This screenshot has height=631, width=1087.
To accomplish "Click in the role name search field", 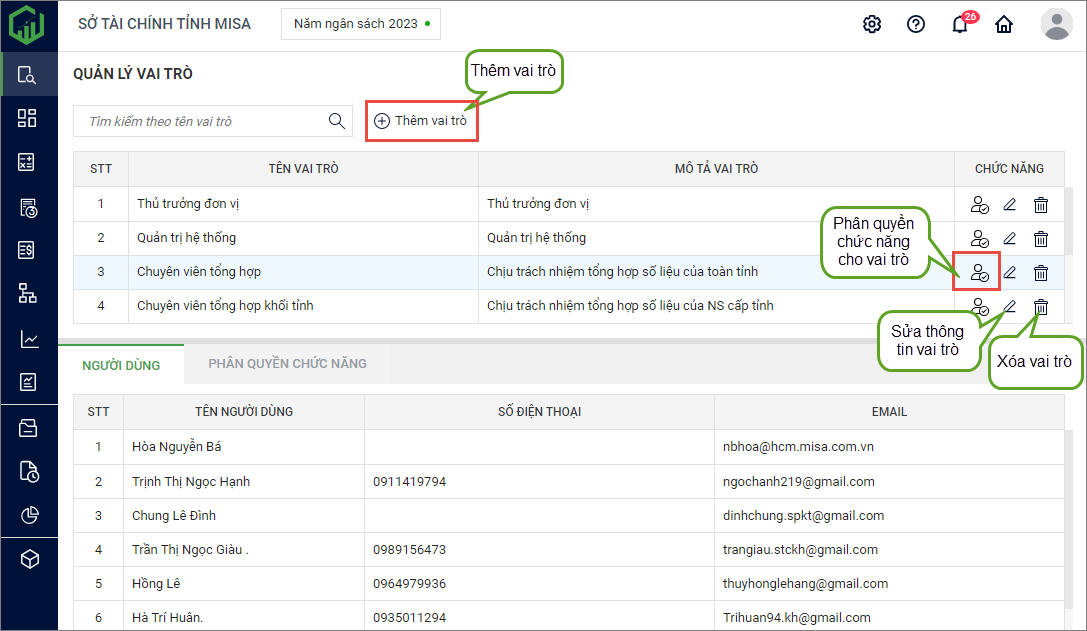I will (200, 121).
